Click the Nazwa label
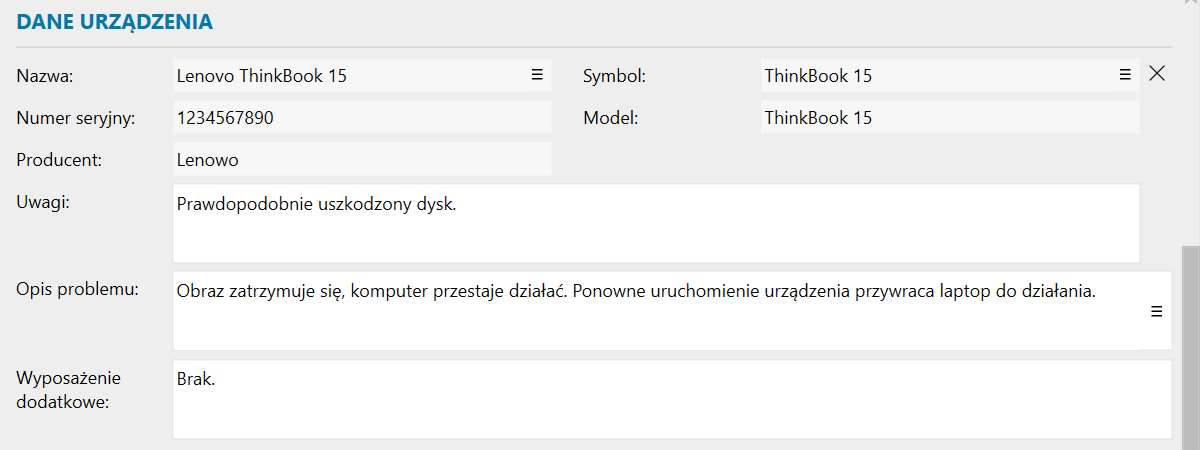The image size is (1200, 450). 46,75
